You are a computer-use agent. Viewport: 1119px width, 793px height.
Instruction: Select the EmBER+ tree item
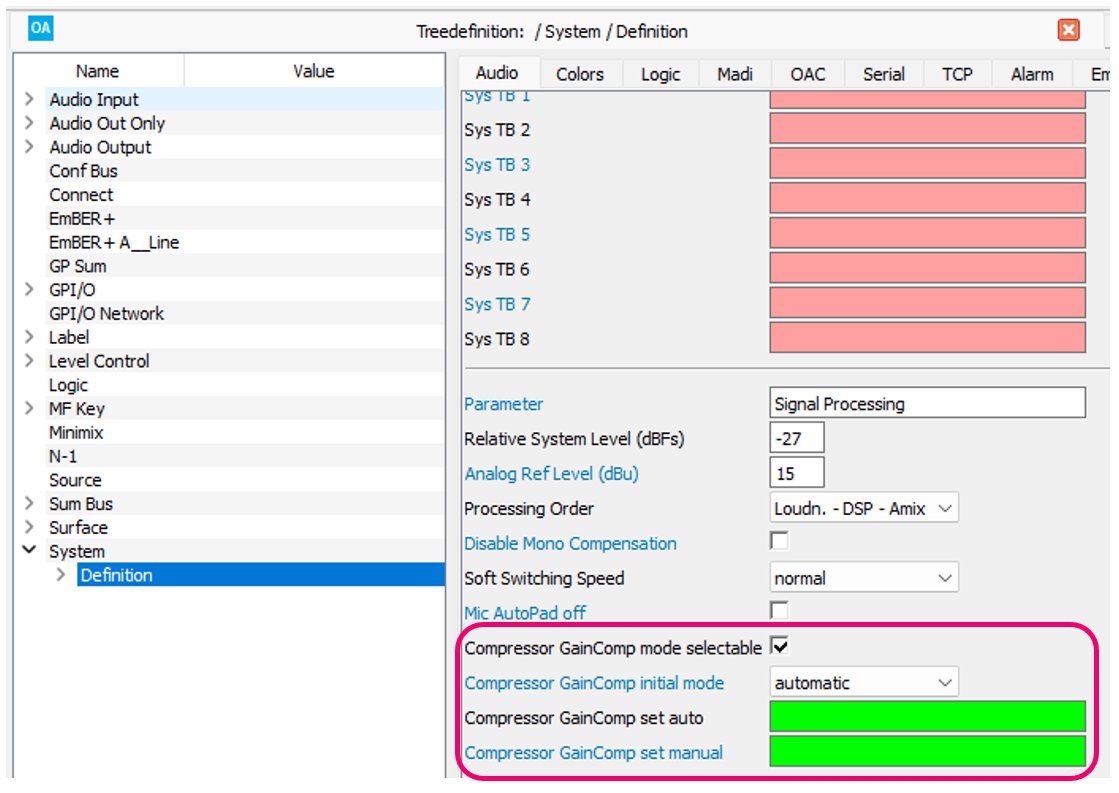(x=82, y=218)
